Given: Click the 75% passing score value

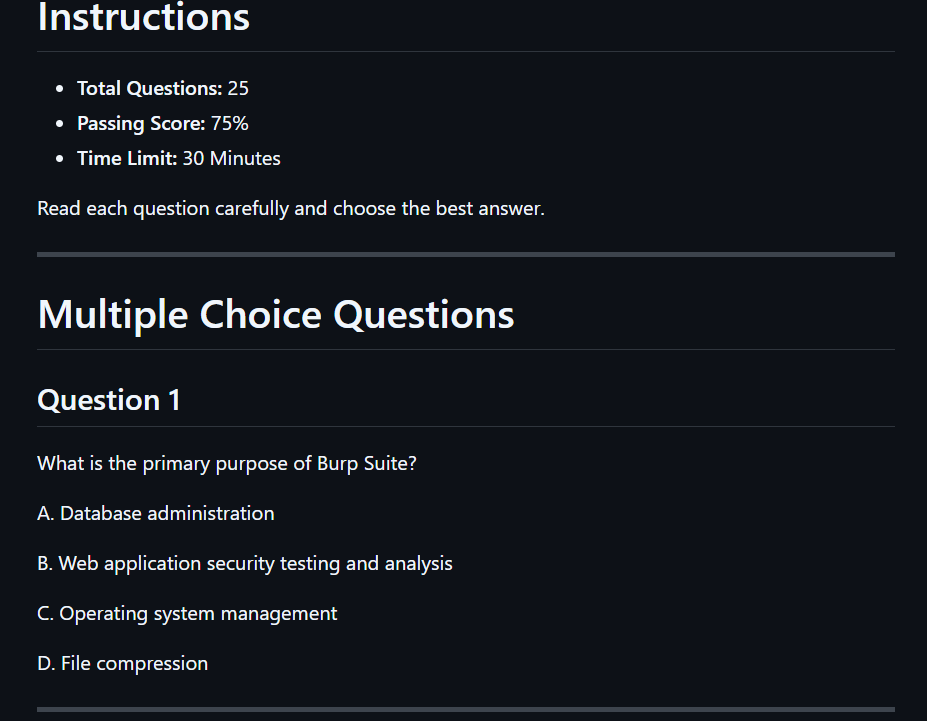Looking at the screenshot, I should coord(229,123).
